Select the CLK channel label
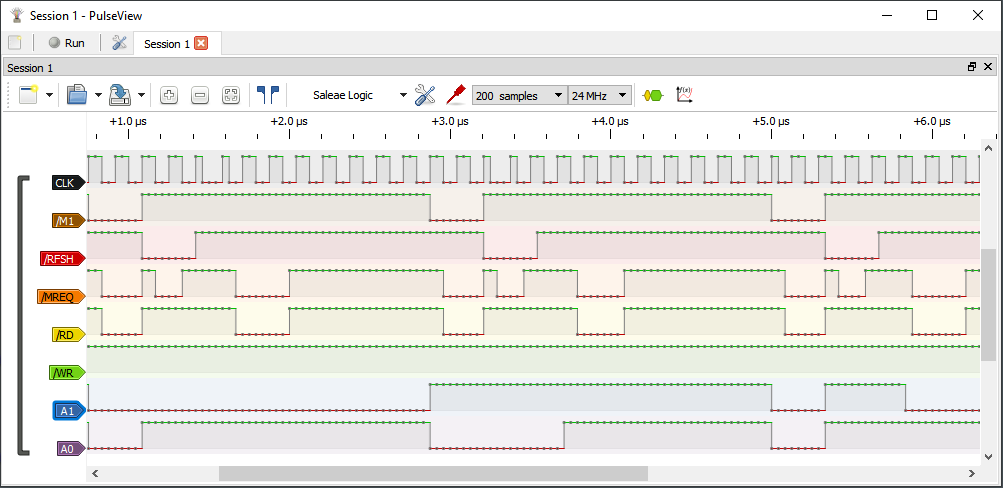 pyautogui.click(x=66, y=182)
